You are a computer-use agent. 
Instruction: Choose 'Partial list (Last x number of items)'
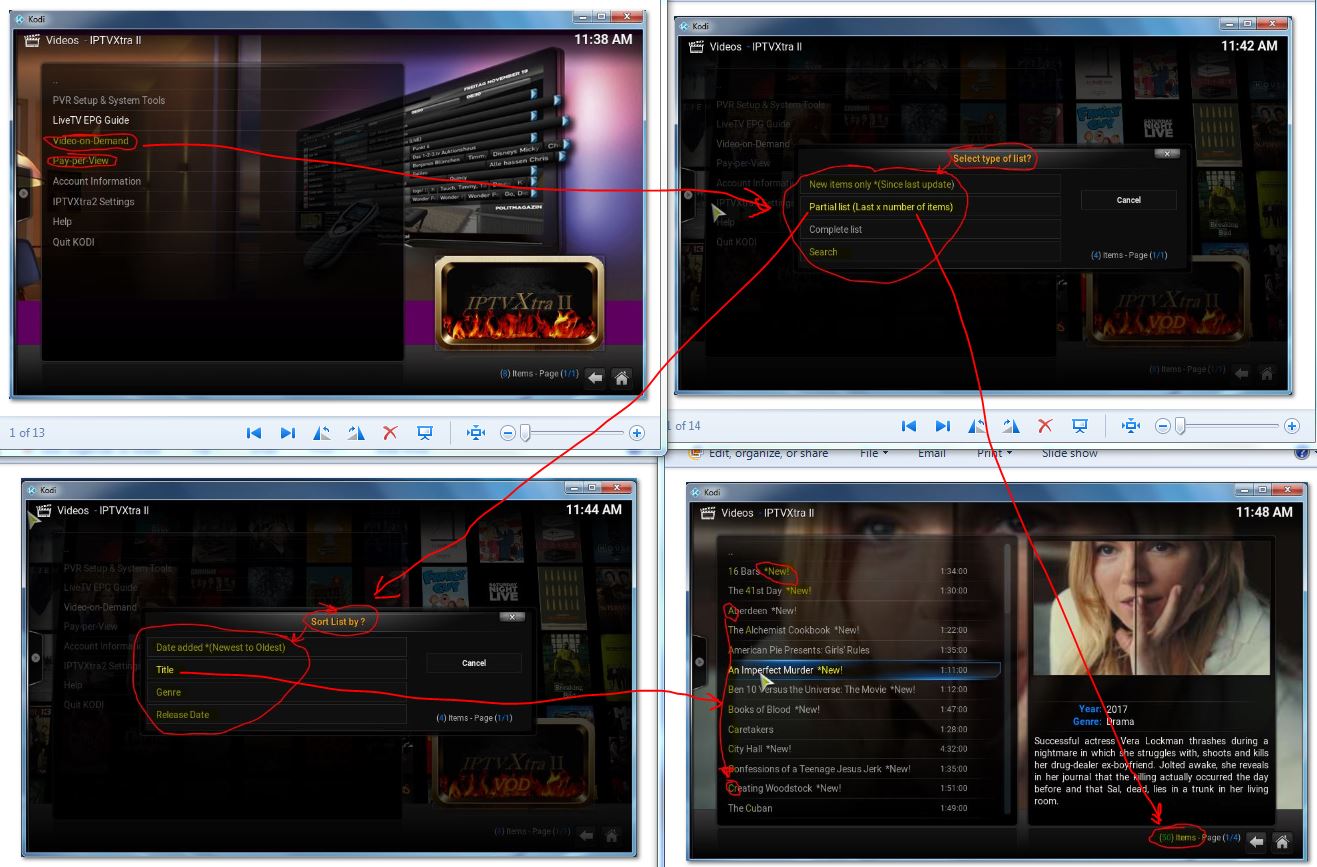coord(930,207)
